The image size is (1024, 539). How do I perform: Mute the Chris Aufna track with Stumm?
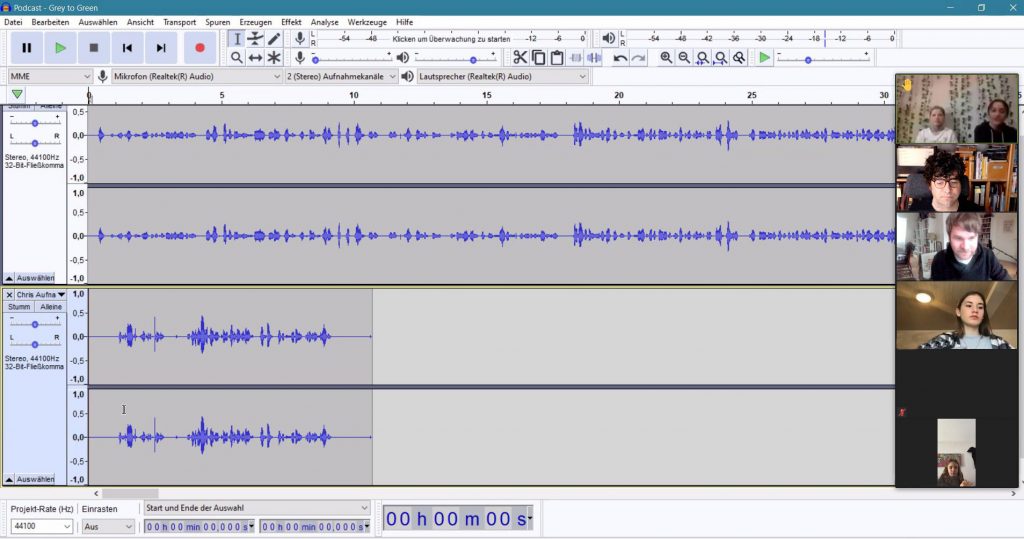19,307
